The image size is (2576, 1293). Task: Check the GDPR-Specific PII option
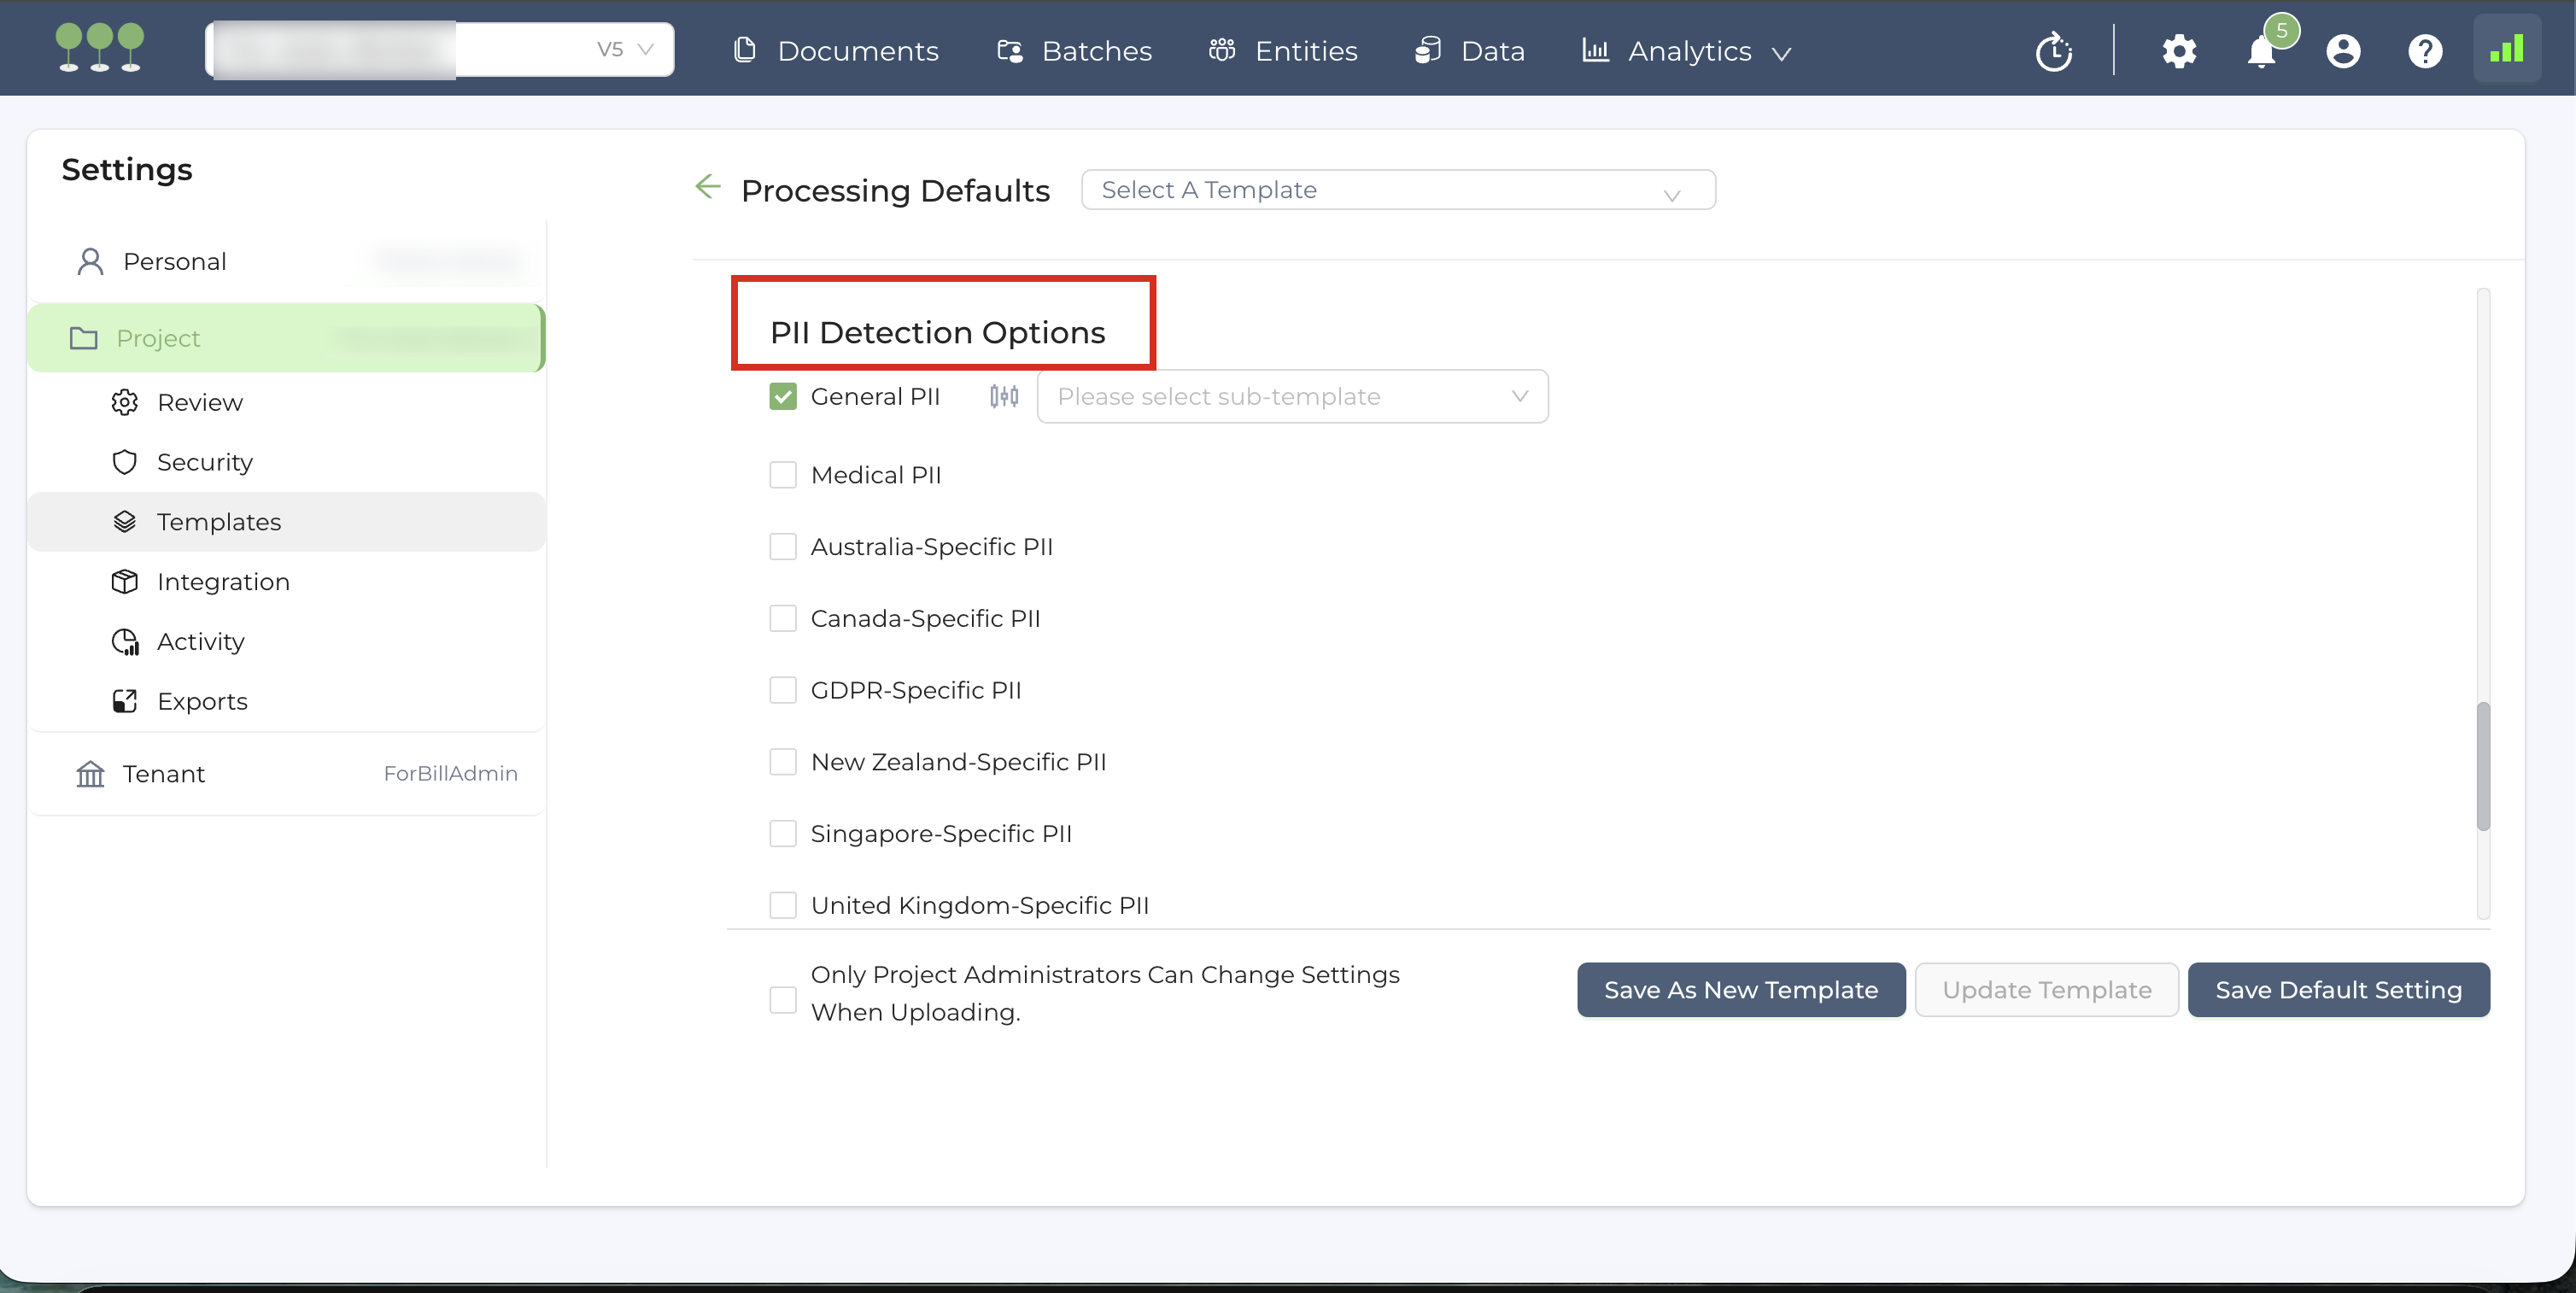[783, 690]
